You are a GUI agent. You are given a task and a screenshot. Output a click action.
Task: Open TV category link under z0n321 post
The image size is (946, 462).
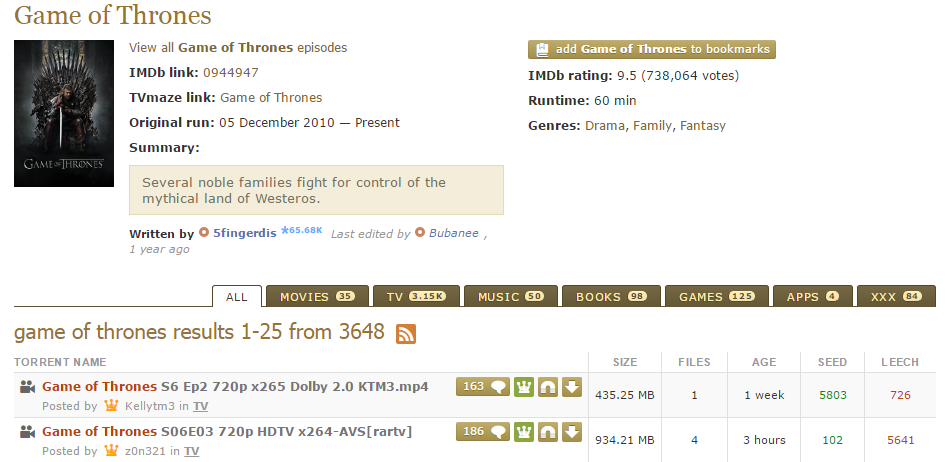click(x=191, y=451)
